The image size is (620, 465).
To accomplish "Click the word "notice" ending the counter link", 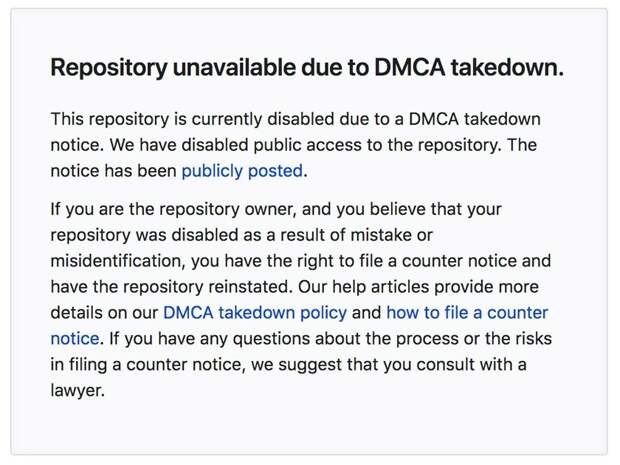I will [75, 338].
